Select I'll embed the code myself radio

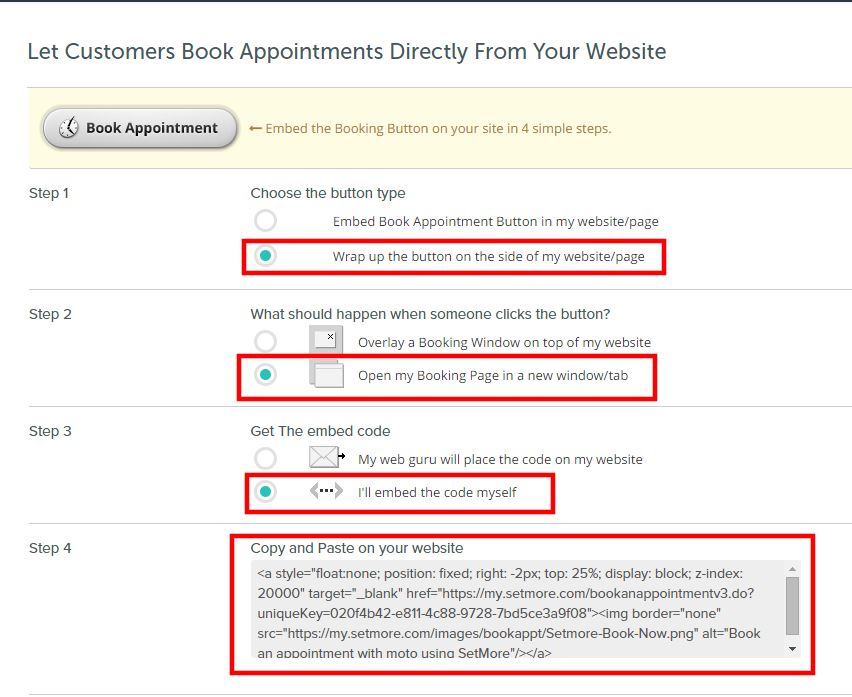(265, 492)
